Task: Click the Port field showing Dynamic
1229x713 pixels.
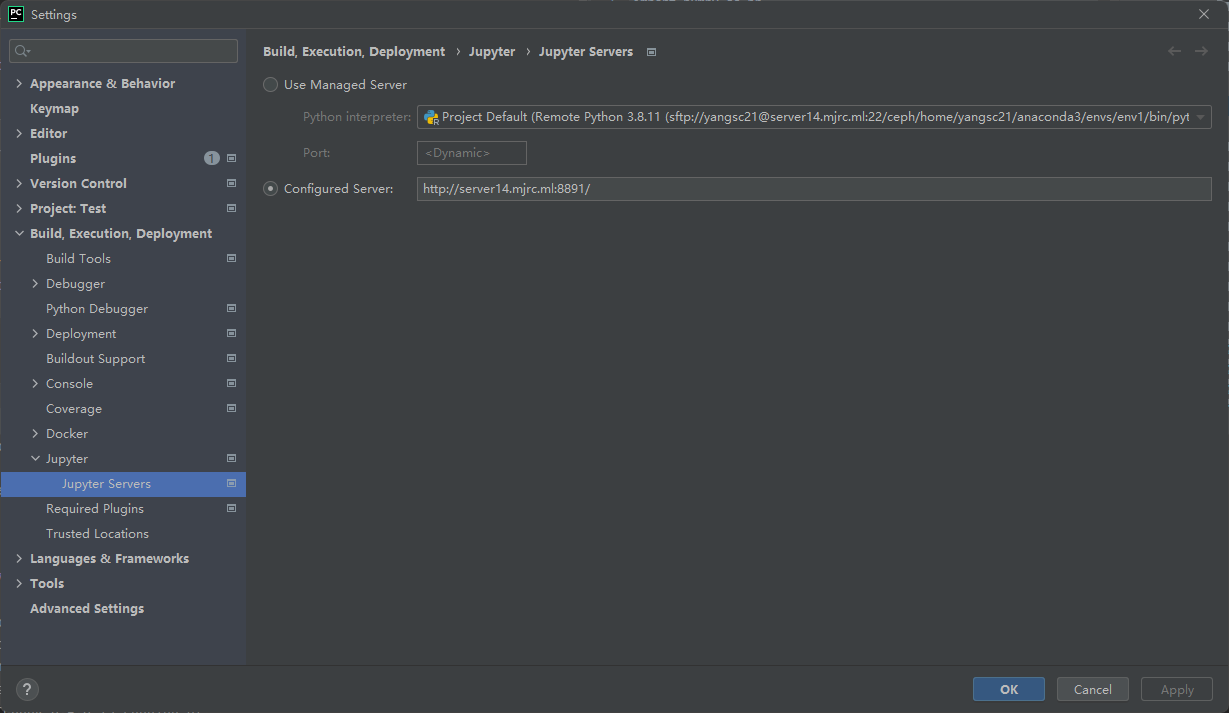Action: pyautogui.click(x=472, y=153)
